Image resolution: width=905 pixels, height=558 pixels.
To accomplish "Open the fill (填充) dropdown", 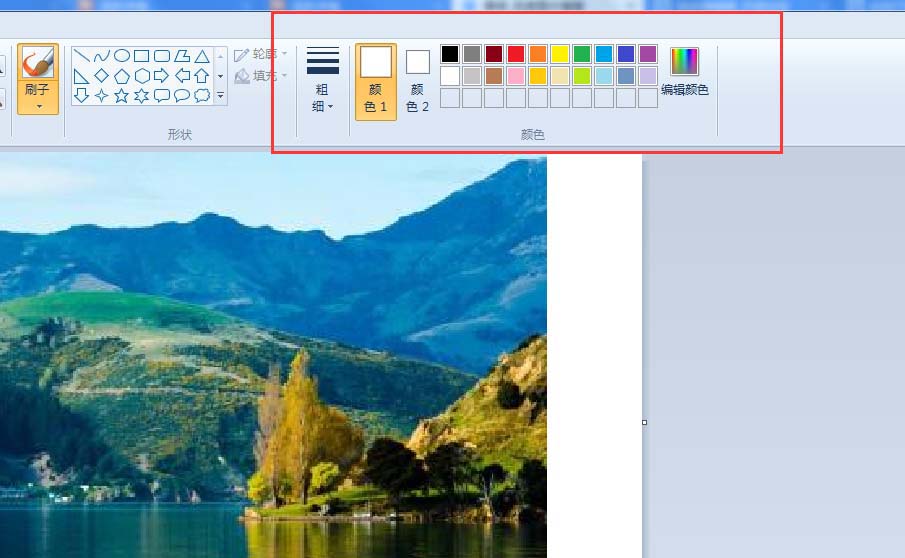I will click(x=261, y=76).
